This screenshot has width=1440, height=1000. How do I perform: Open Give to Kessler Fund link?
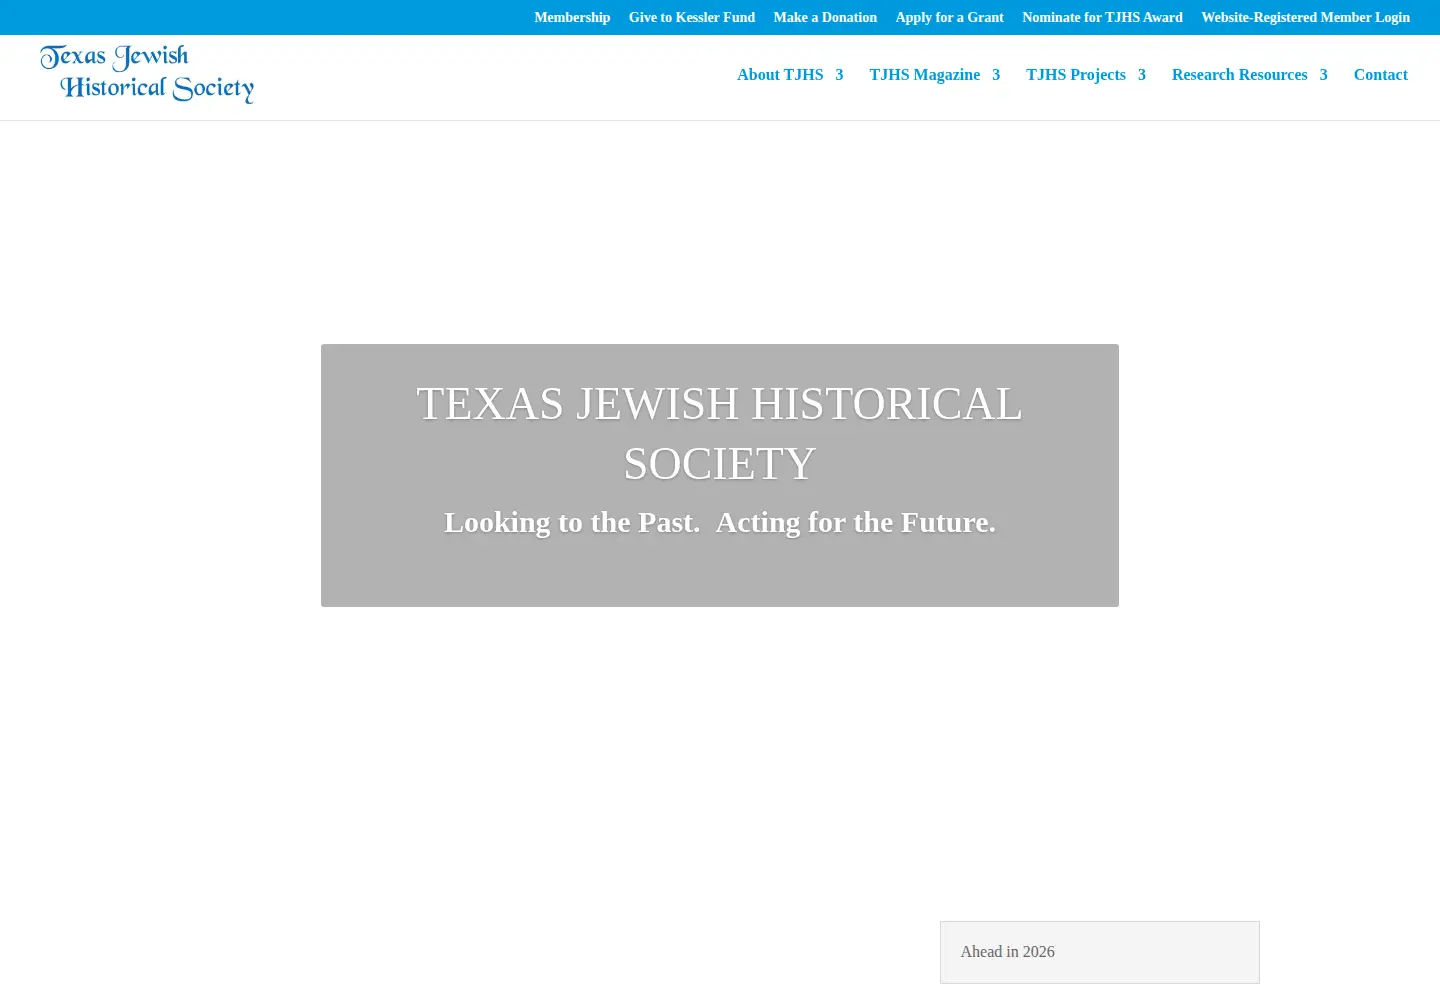point(692,17)
